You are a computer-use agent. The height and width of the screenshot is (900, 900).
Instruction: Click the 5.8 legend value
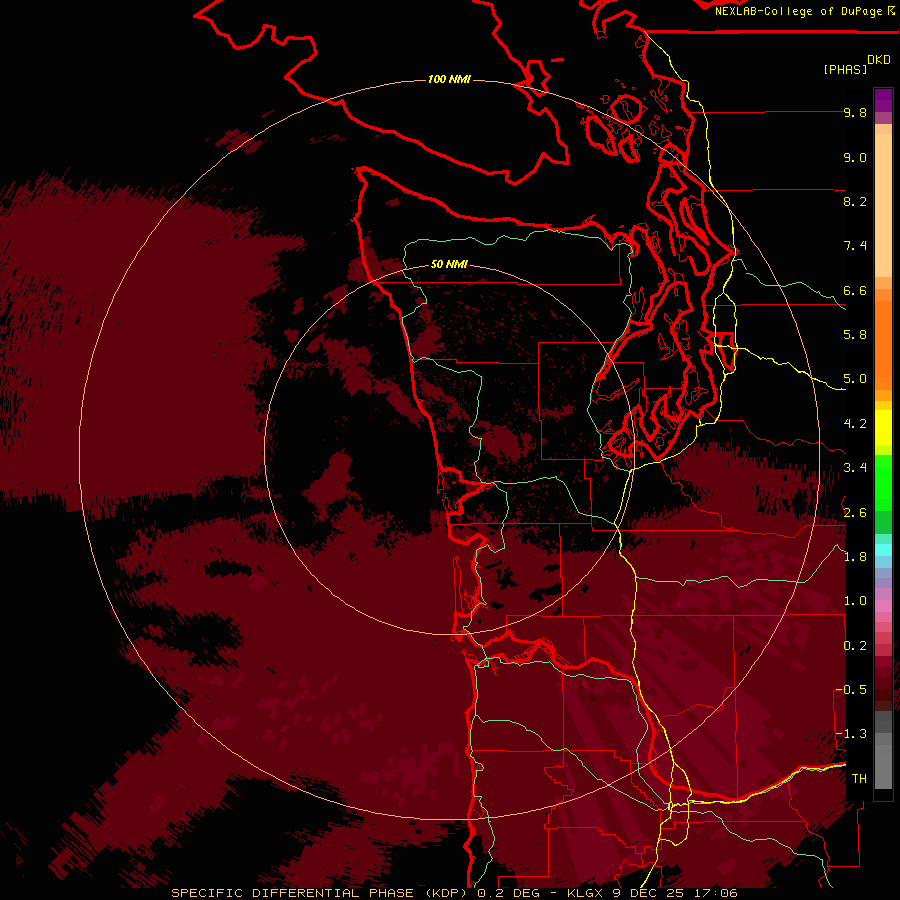click(x=855, y=335)
